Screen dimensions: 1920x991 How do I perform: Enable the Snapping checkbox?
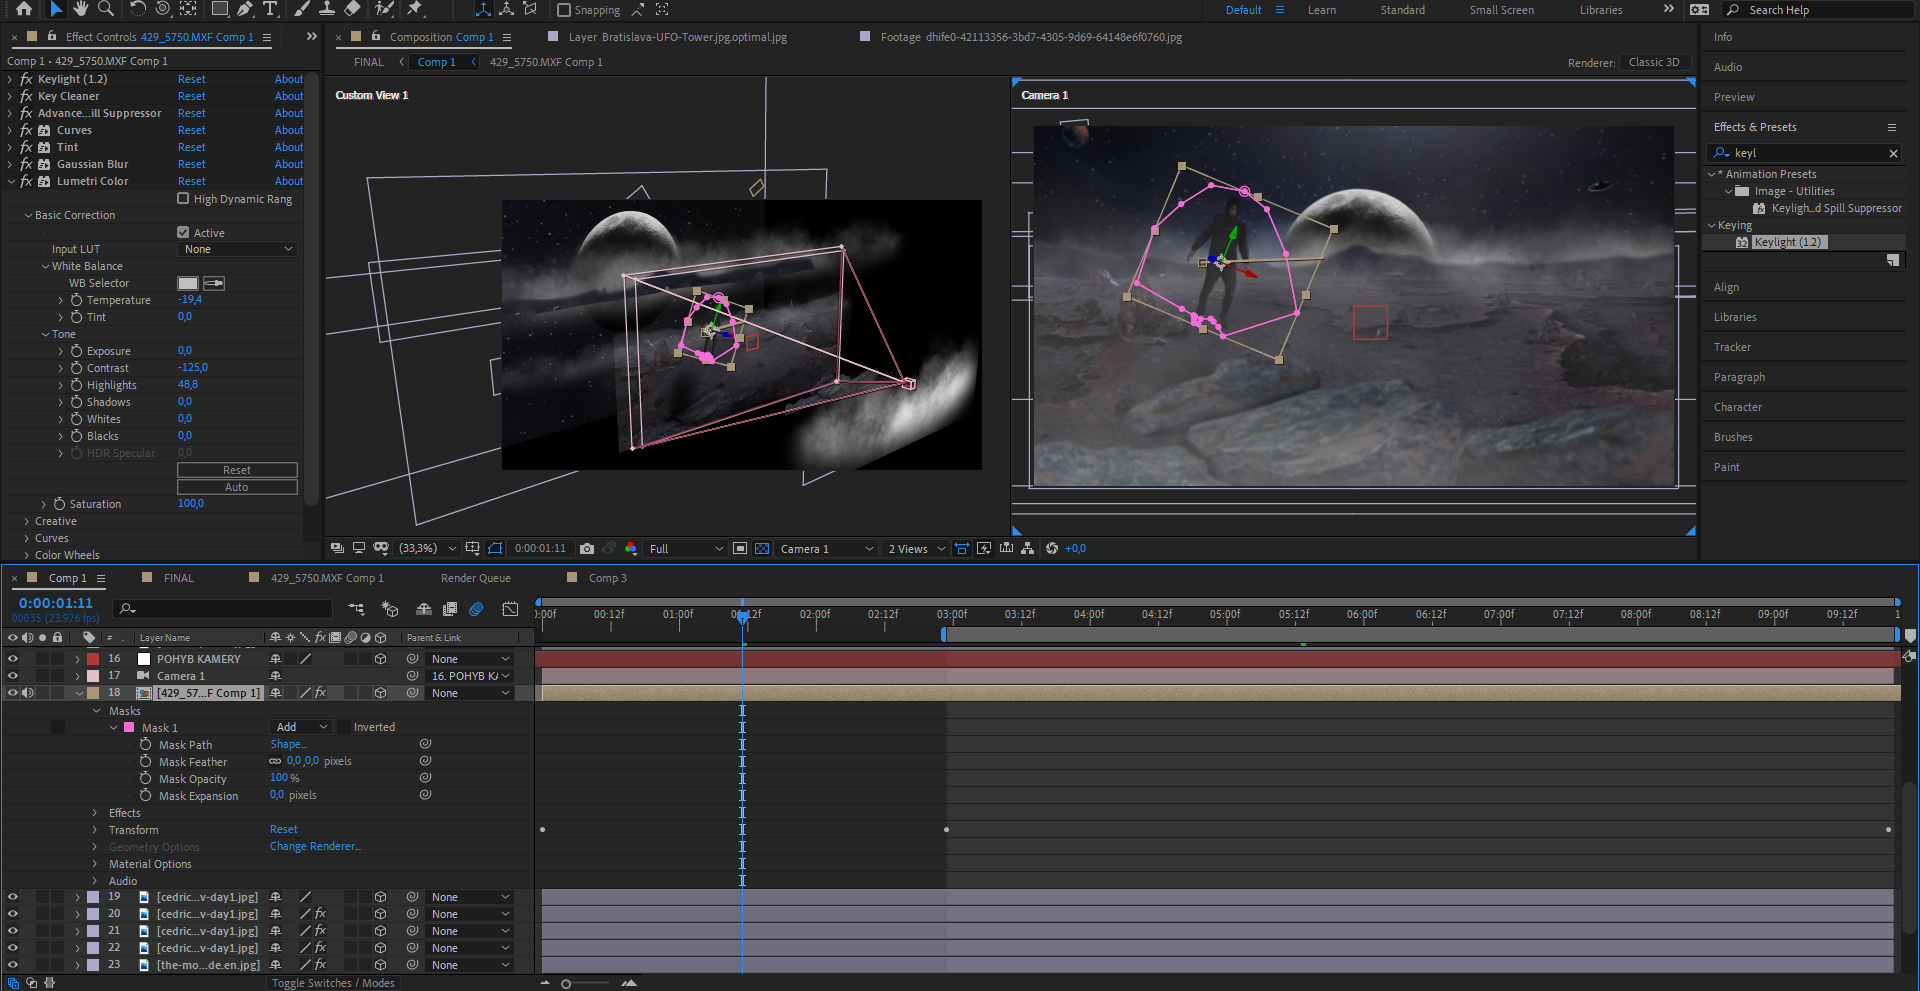click(564, 10)
